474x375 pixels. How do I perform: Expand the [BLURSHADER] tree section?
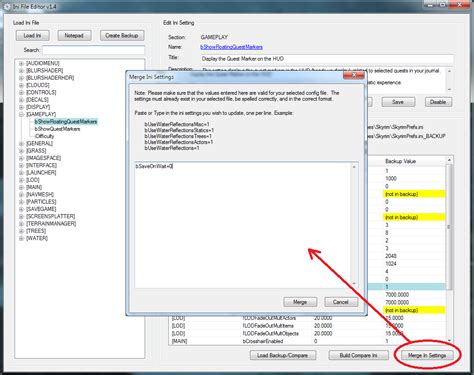click(21, 71)
